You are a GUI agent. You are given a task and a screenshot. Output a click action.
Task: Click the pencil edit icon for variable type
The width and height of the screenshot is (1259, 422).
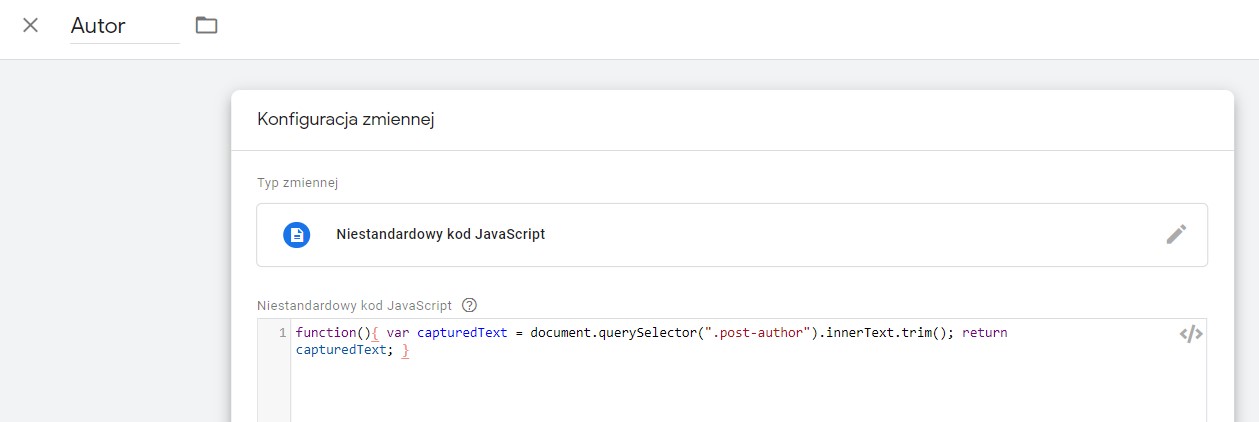coord(1176,234)
